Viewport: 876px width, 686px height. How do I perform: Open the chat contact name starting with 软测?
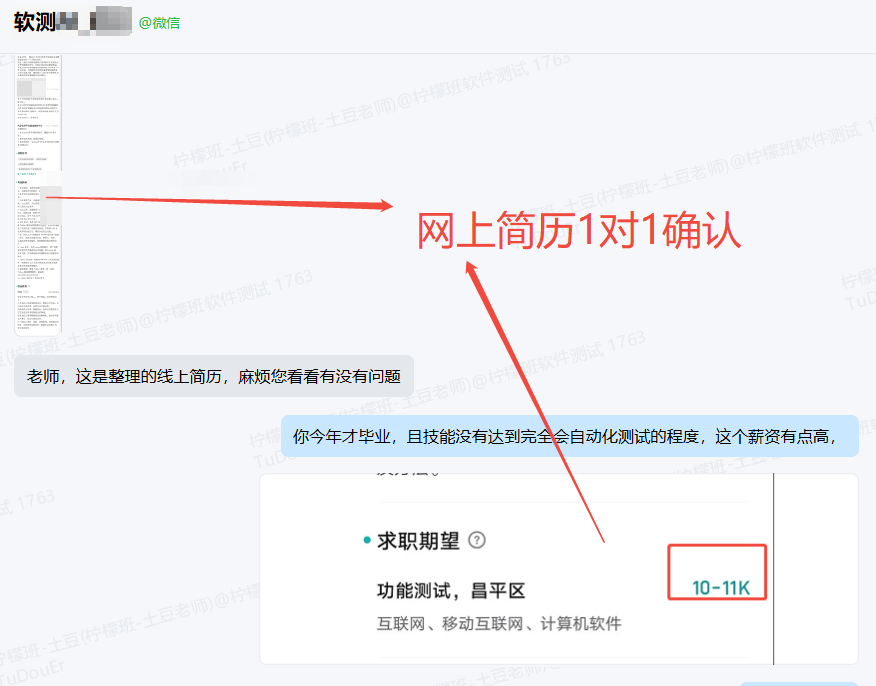34,22
